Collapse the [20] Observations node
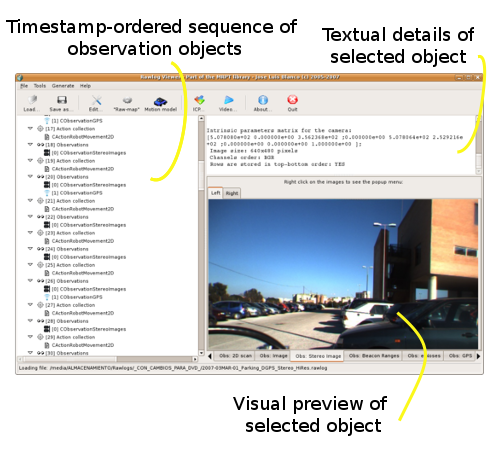Screen dimensions: 500x450 [x=30, y=176]
